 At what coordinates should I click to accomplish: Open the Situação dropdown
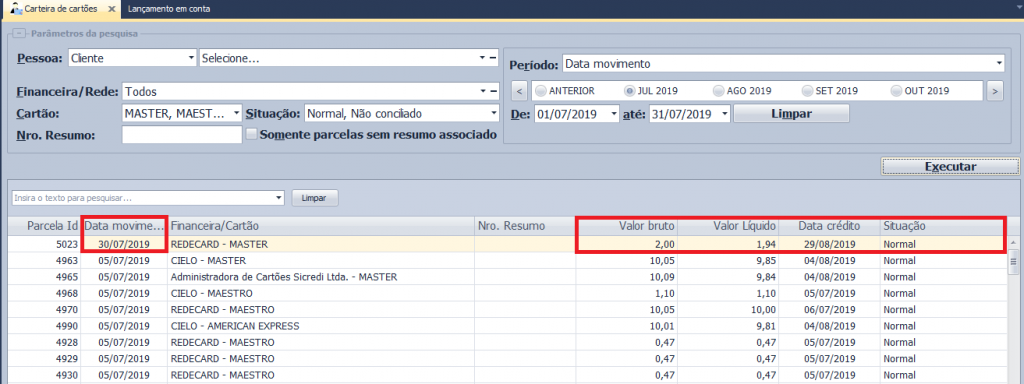[494, 114]
